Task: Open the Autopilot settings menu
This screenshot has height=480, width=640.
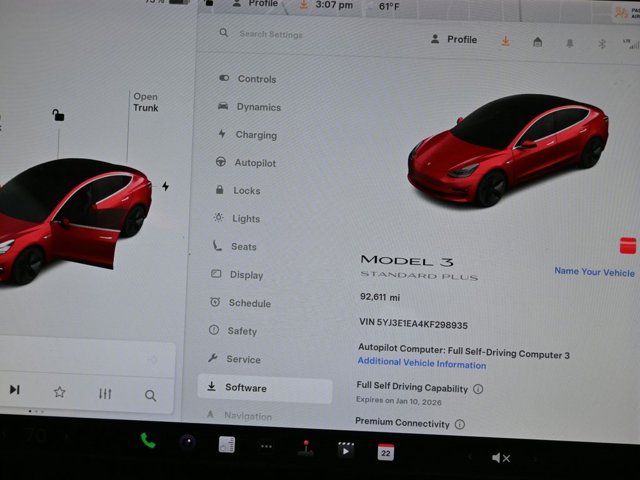Action: tap(246, 162)
